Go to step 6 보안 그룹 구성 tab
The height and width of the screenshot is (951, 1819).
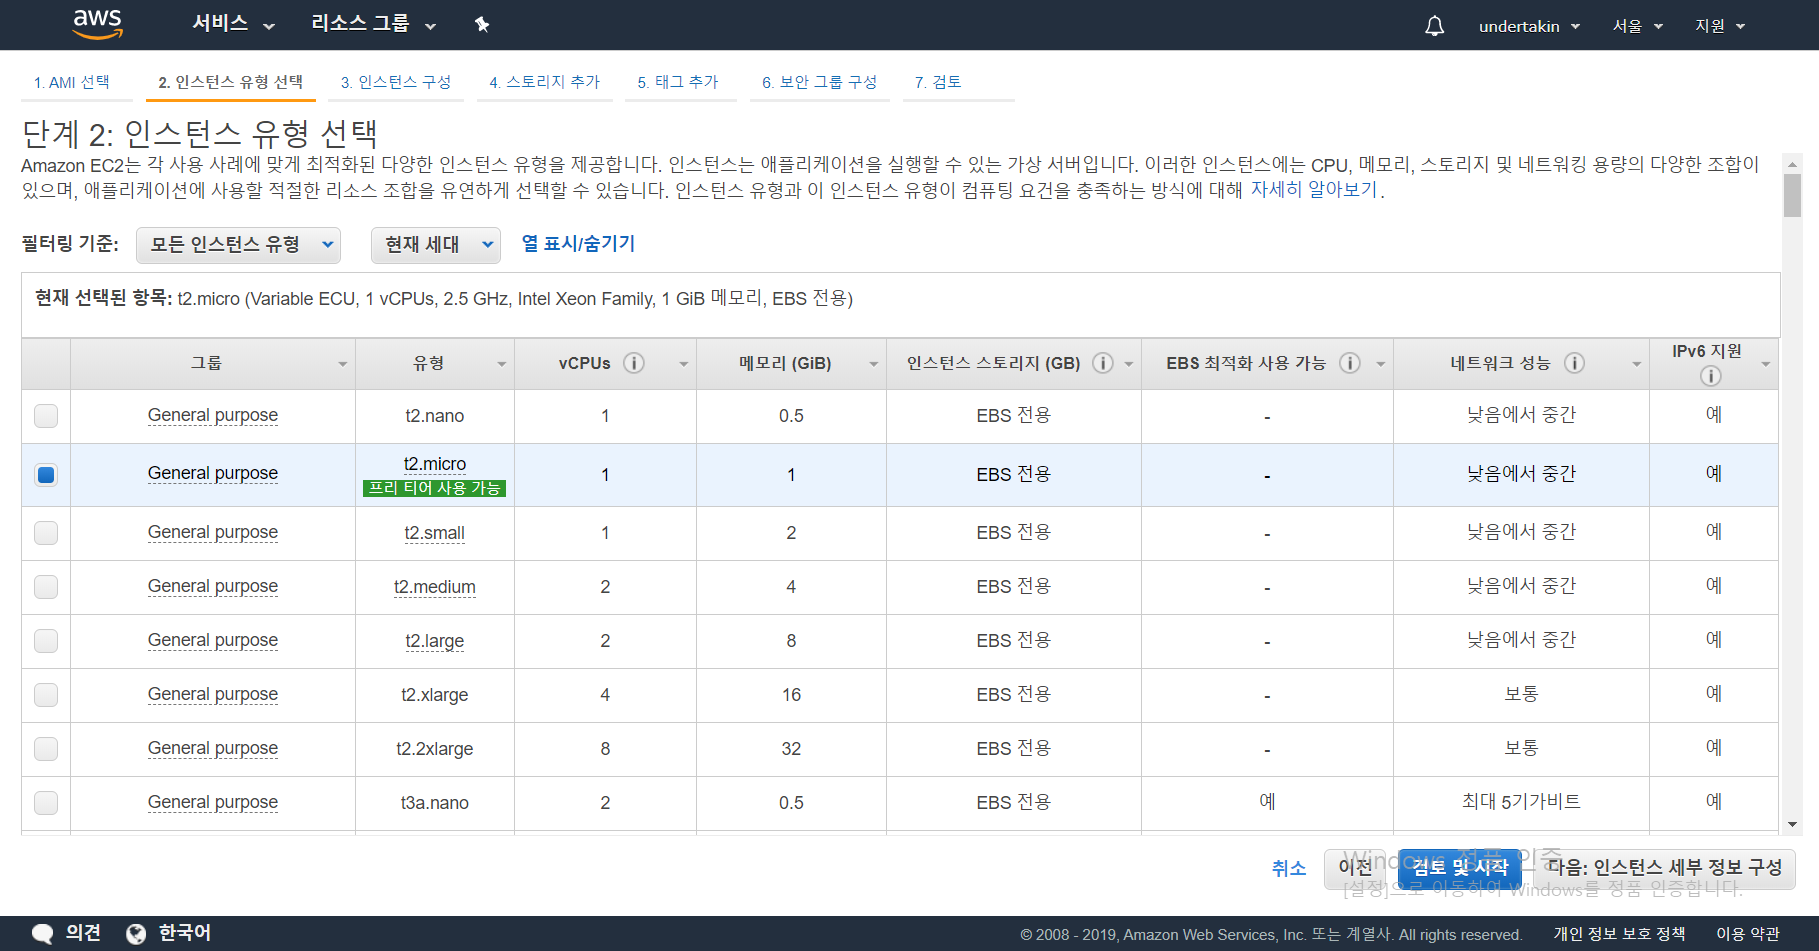point(820,82)
